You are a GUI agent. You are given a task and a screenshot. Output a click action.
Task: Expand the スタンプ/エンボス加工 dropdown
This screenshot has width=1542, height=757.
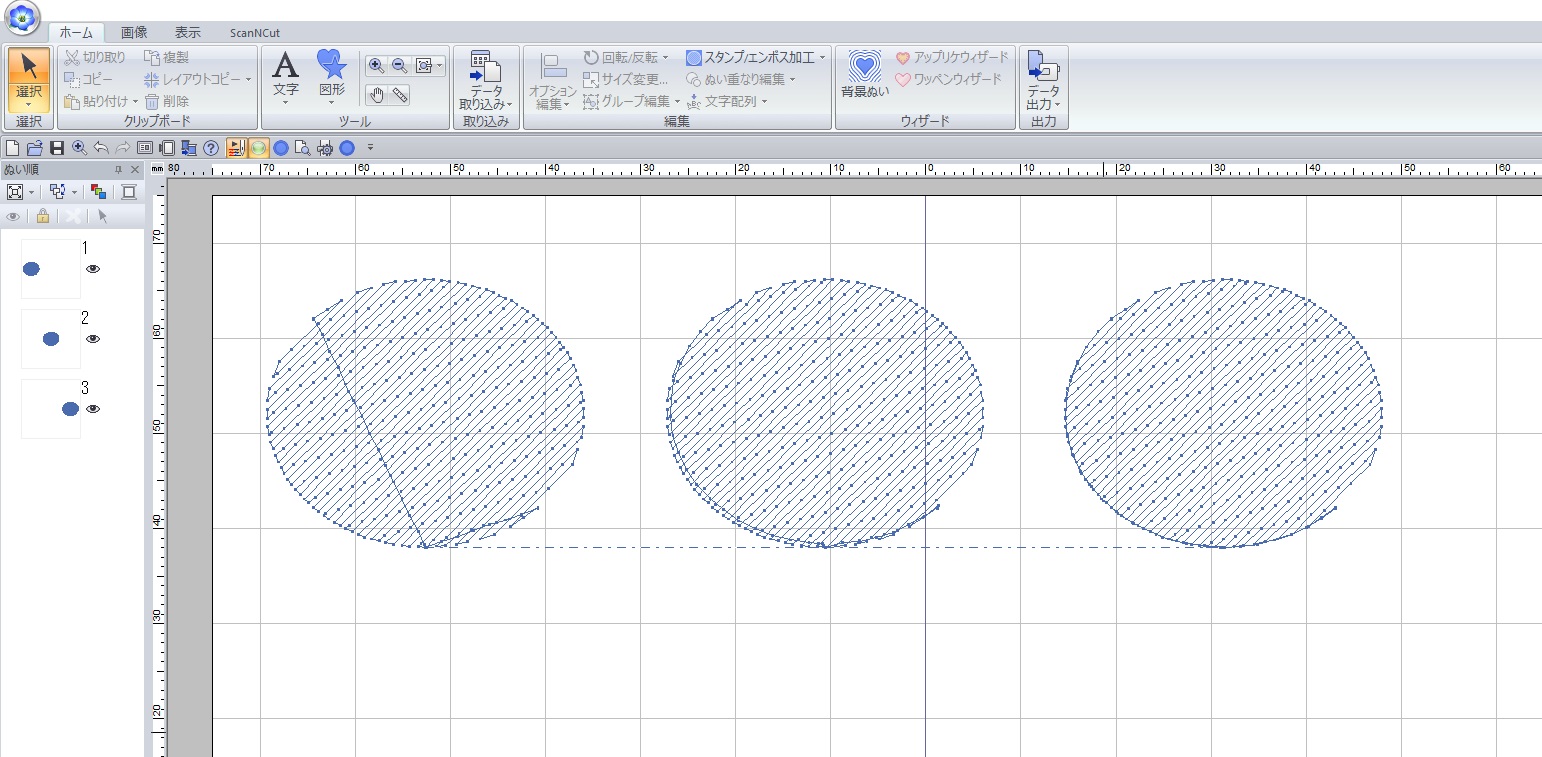[x=823, y=58]
